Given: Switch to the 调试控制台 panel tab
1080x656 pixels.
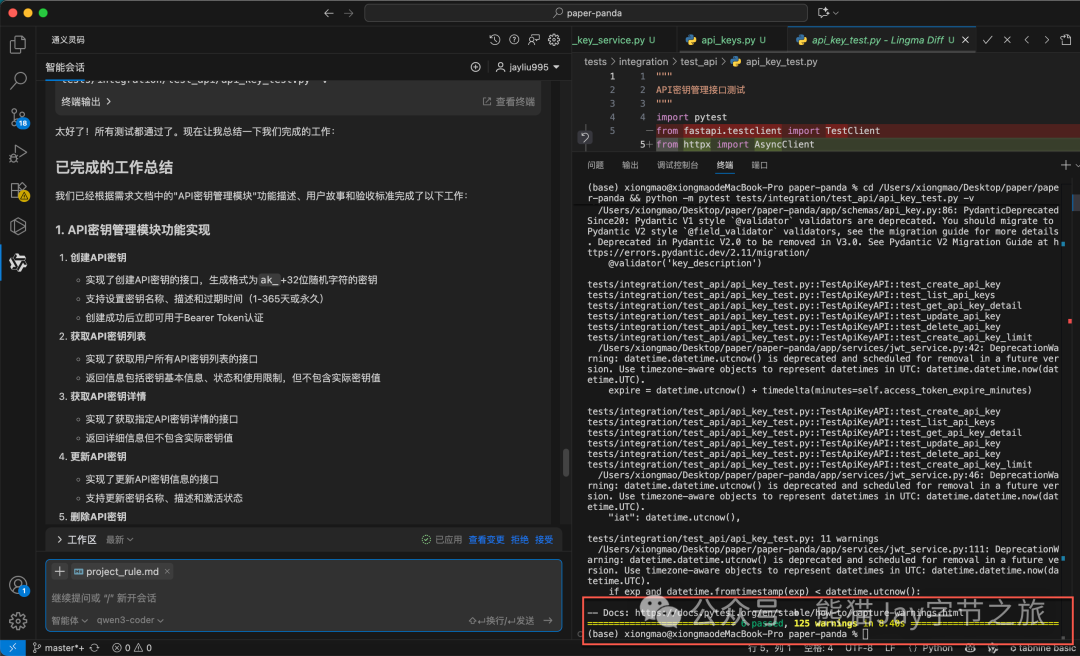Looking at the screenshot, I should point(678,165).
